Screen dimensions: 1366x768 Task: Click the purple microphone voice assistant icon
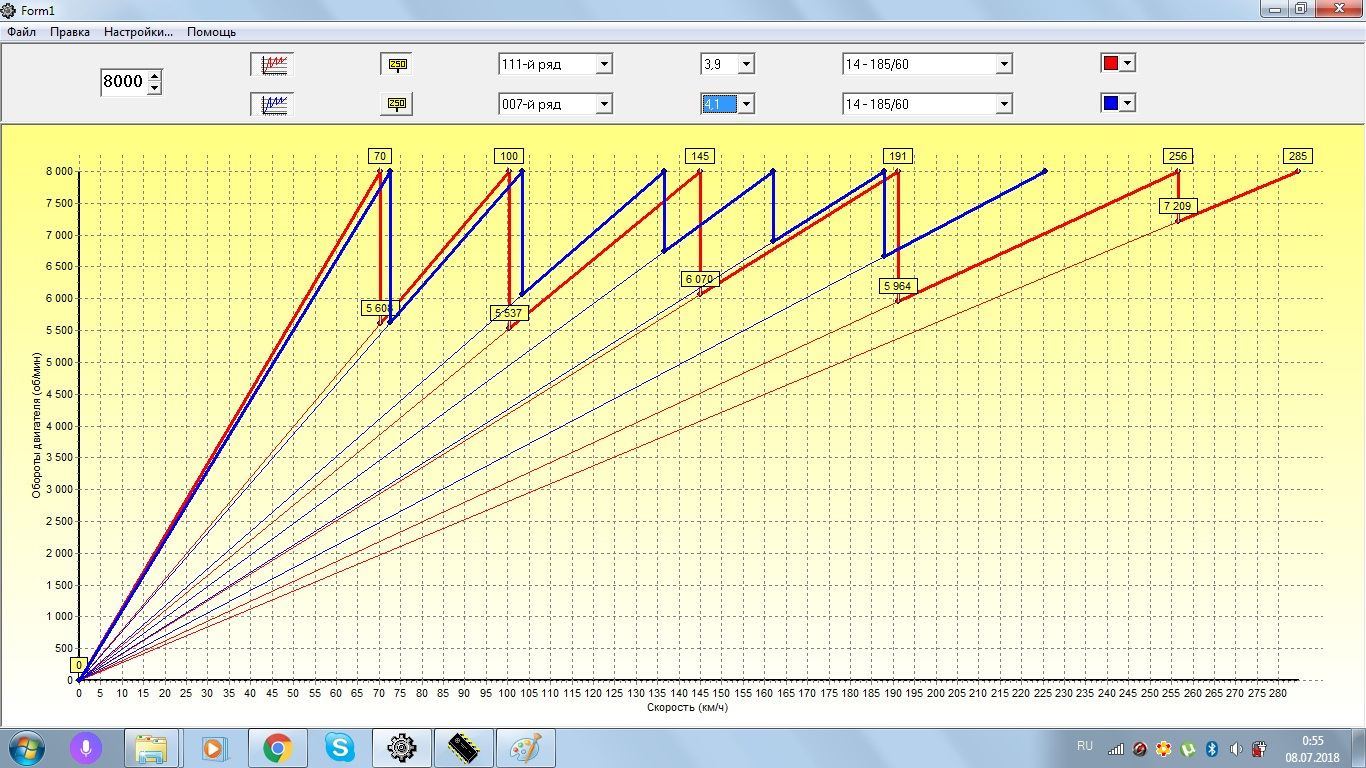[87, 748]
